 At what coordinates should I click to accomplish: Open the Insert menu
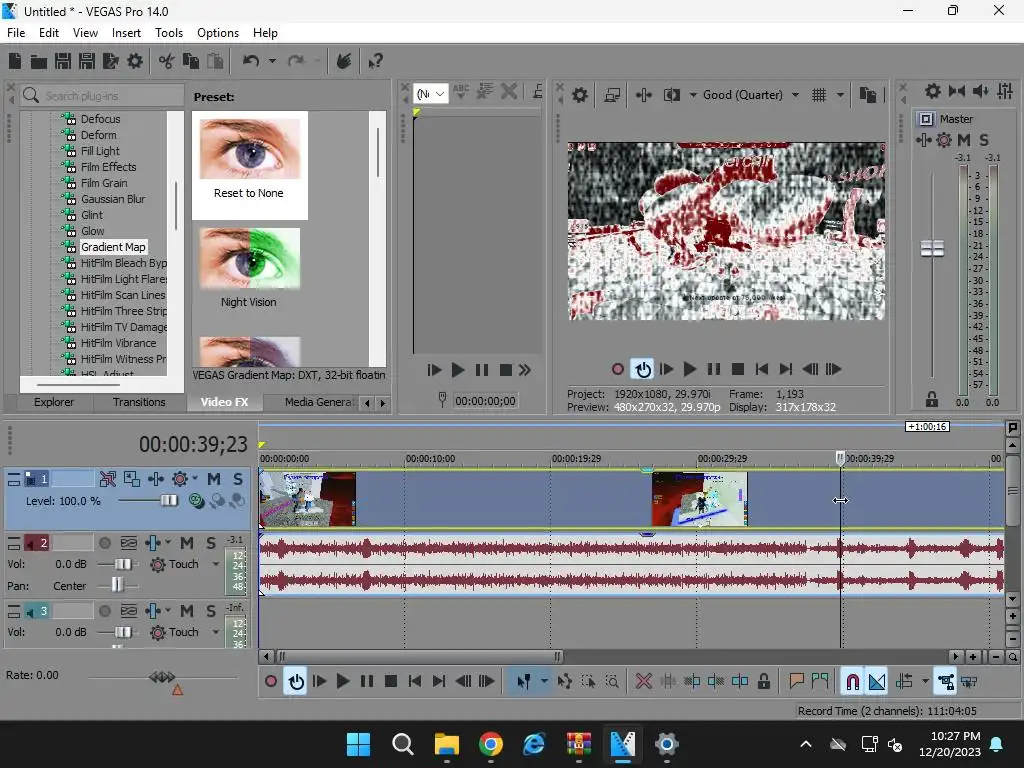(126, 33)
